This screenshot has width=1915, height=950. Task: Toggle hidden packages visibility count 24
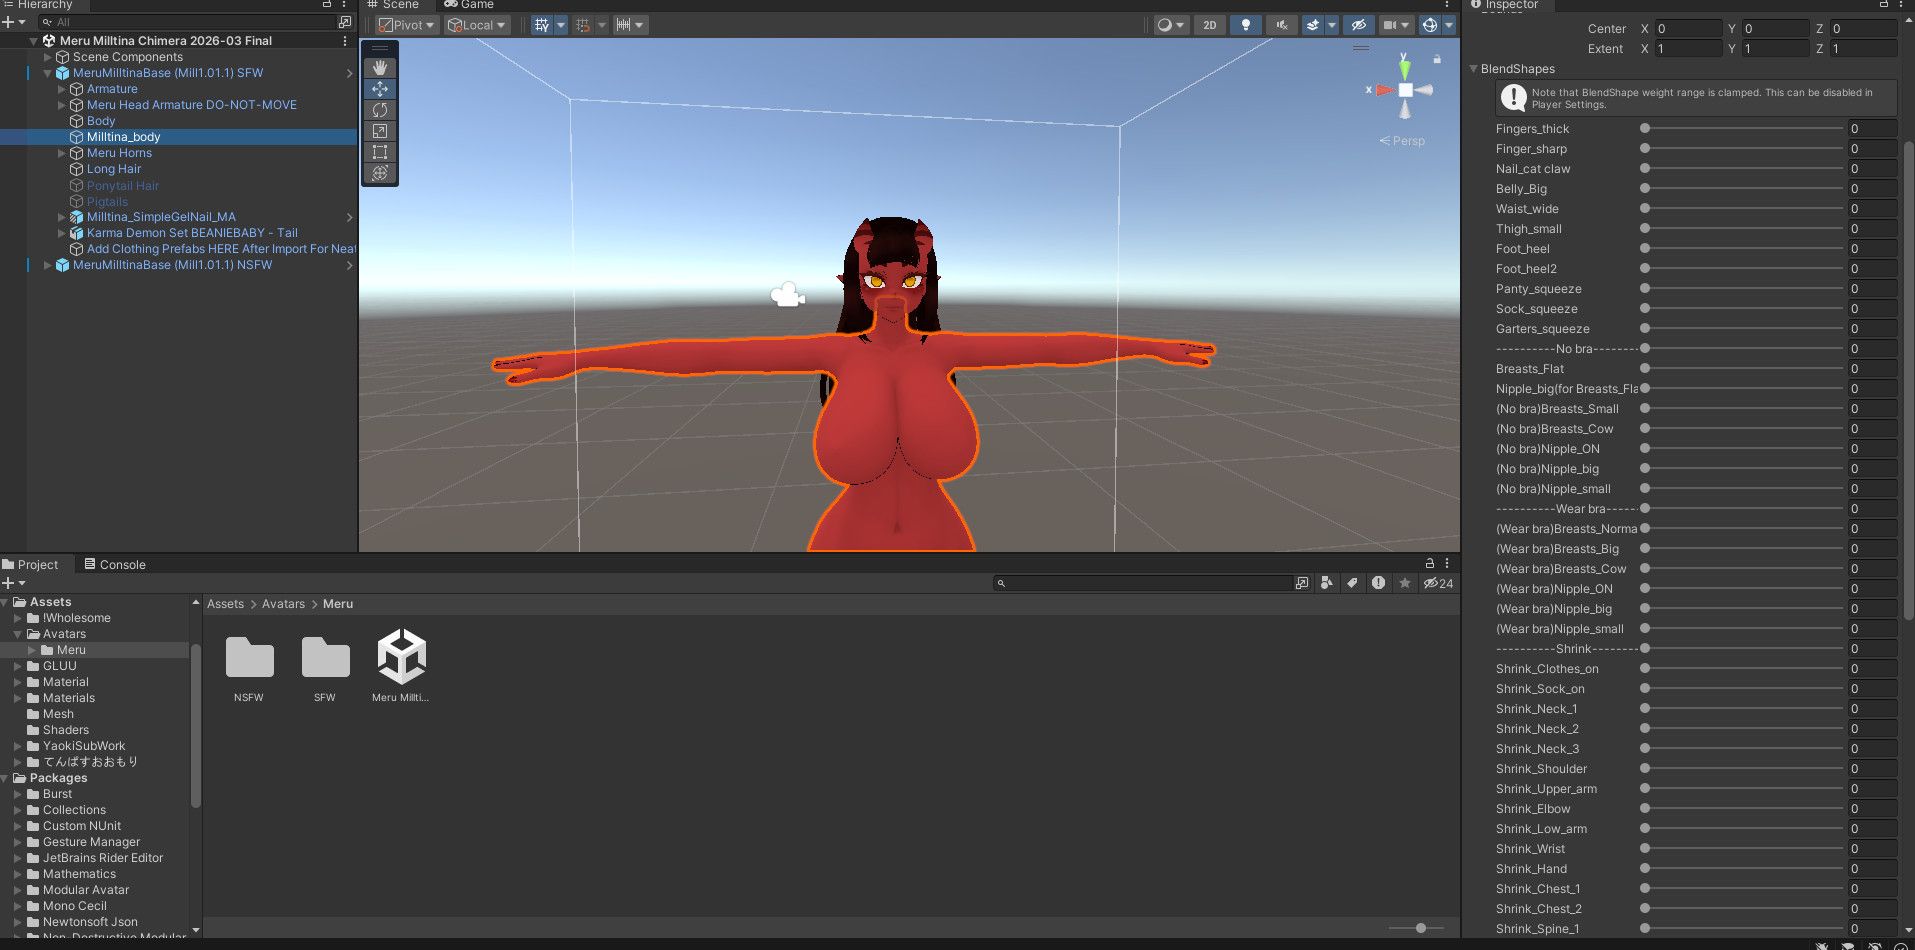click(1439, 583)
